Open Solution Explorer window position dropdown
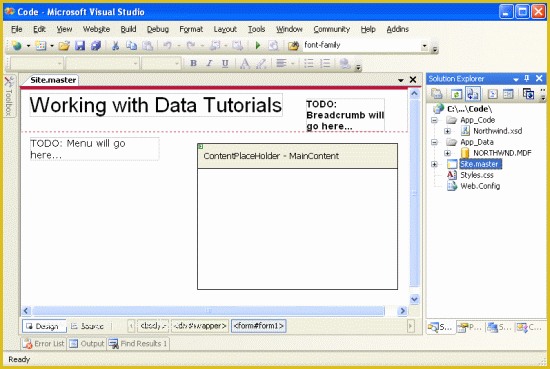The image size is (550, 369). point(516,79)
